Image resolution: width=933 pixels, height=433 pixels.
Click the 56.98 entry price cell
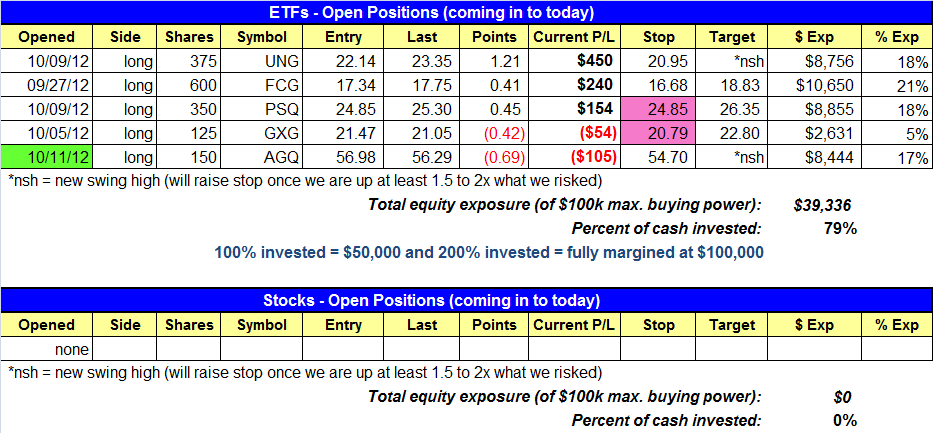[341, 156]
